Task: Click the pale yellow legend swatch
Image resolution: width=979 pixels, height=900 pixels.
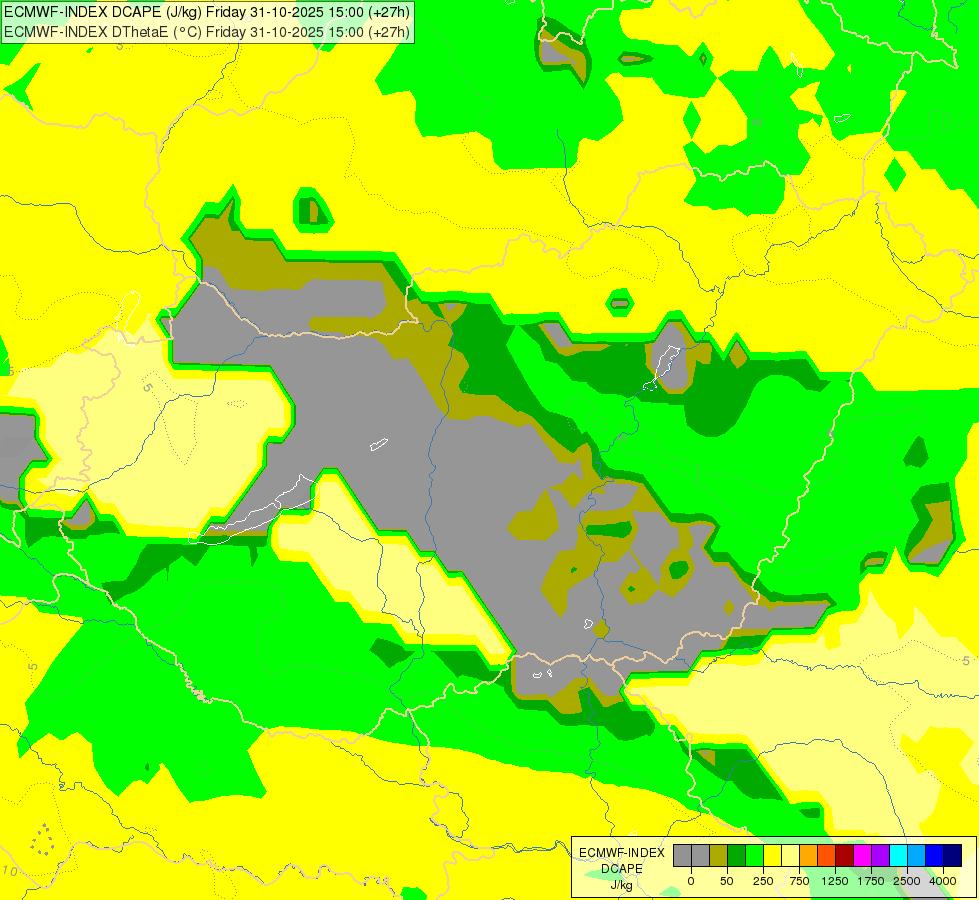Action: [790, 855]
